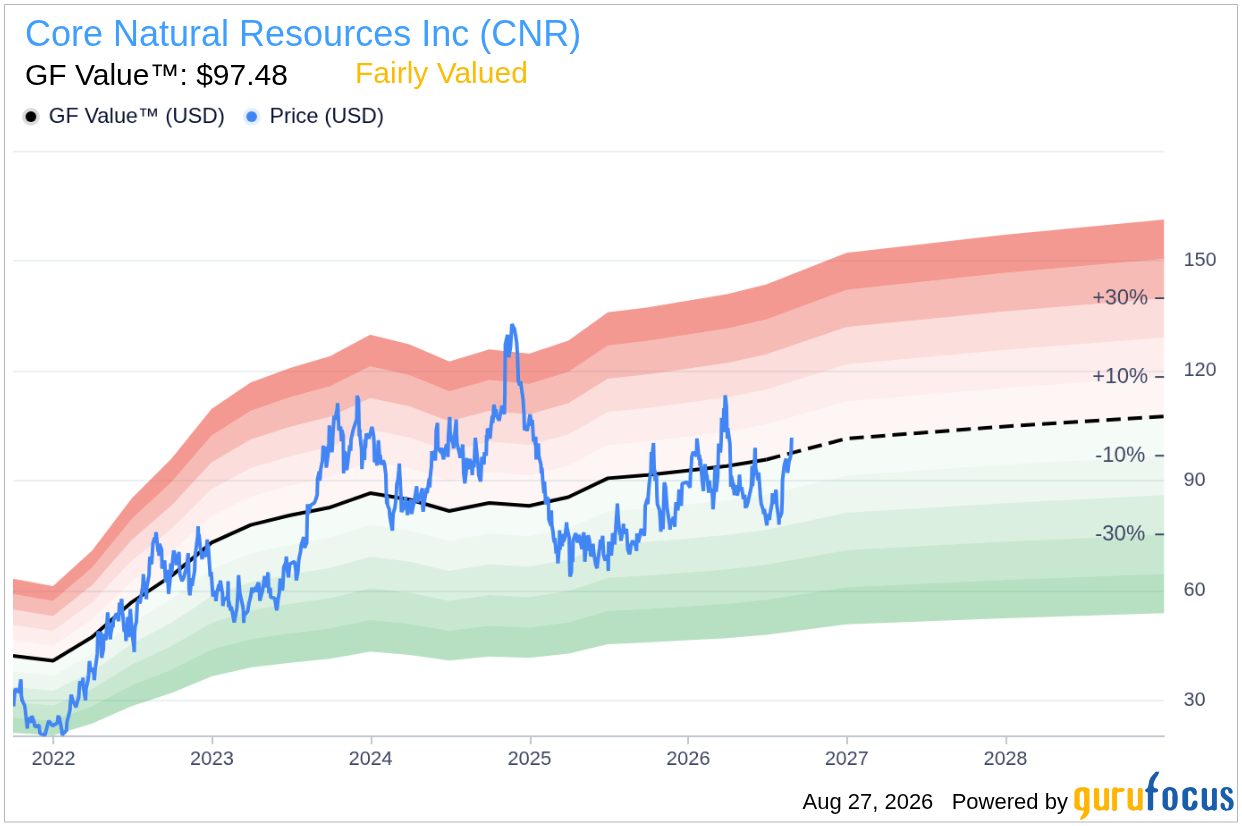The image size is (1242, 826).
Task: Click the price peak near late 2024
Action: click(512, 326)
